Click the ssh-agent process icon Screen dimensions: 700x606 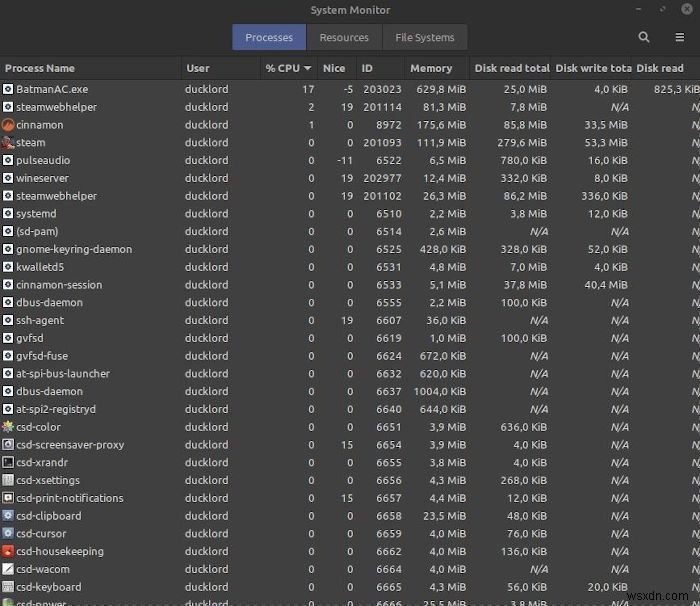pos(8,320)
